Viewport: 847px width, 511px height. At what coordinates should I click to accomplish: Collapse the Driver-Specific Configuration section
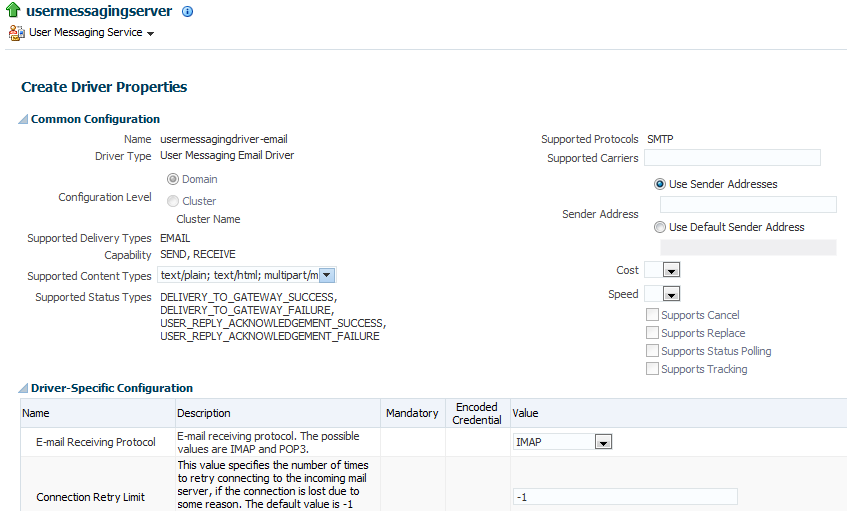pyautogui.click(x=23, y=388)
